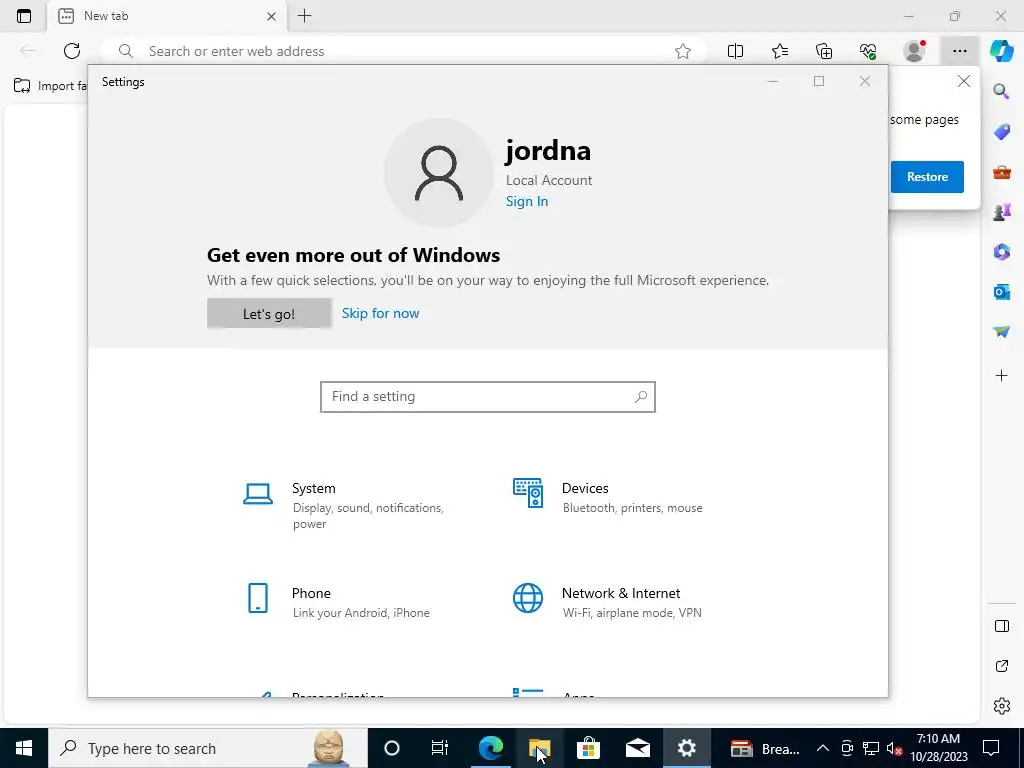Screen dimensions: 1024x768
Task: Click the Phone icon in Settings
Action: click(x=258, y=598)
